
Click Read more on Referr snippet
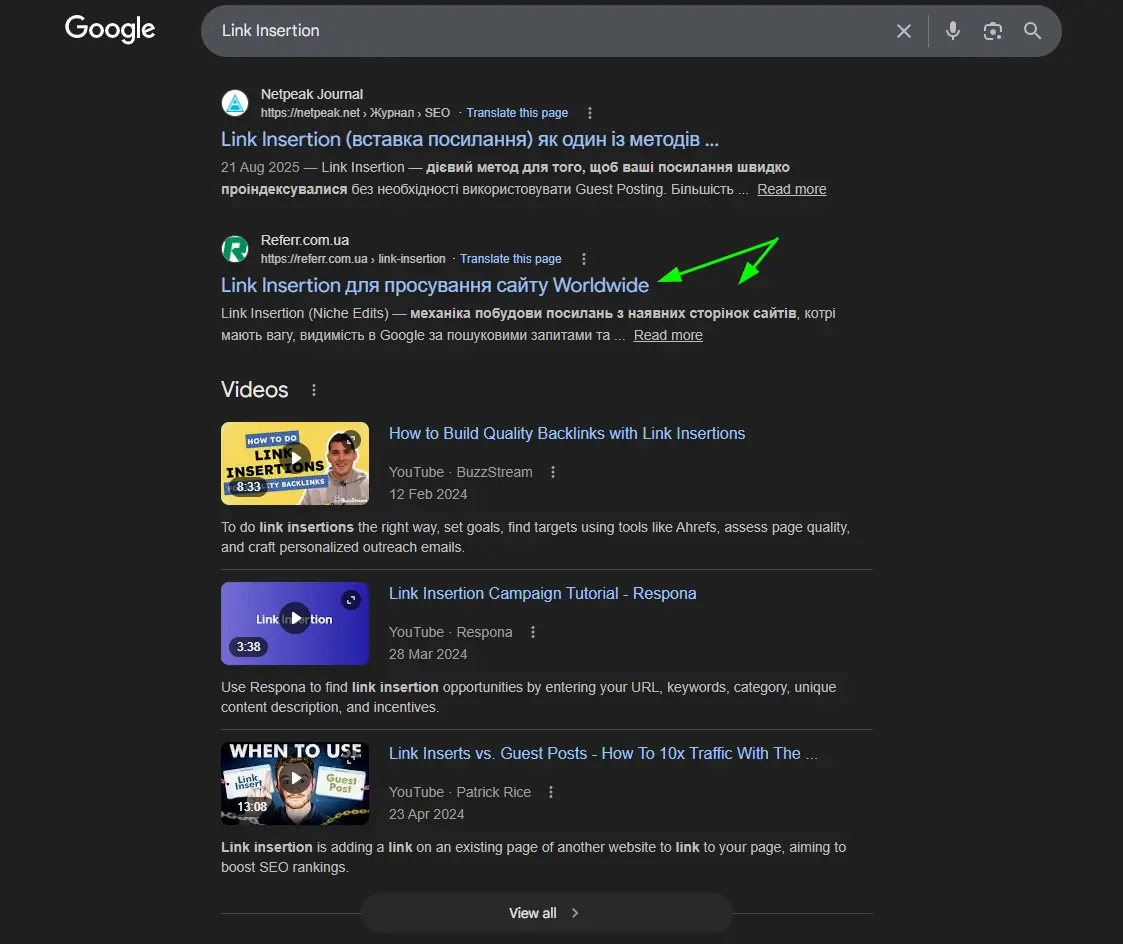click(x=668, y=335)
